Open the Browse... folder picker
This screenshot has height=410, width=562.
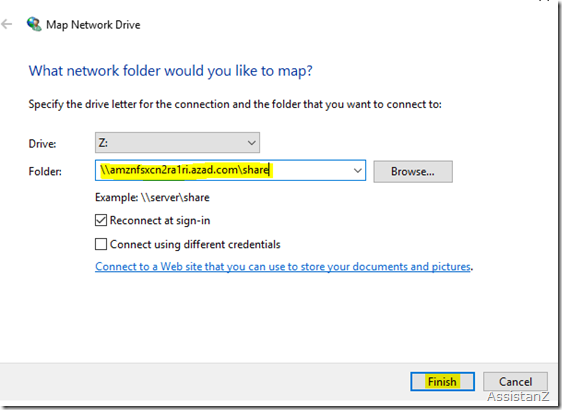[413, 172]
